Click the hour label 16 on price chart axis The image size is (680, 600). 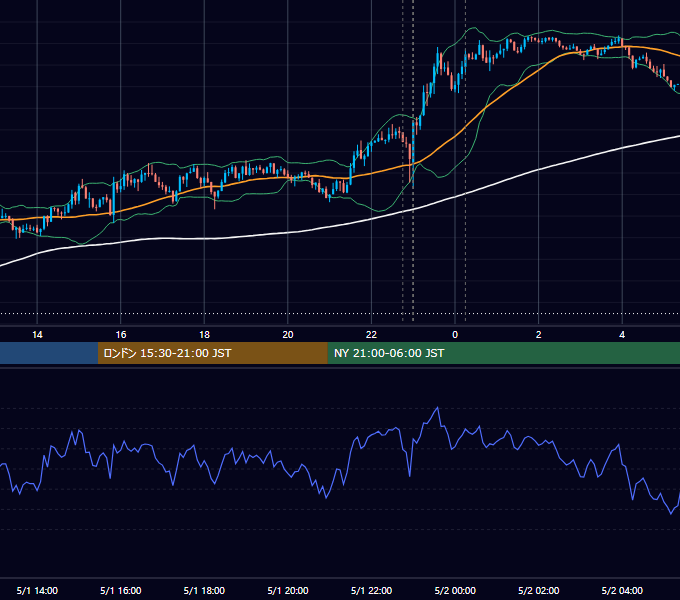click(x=121, y=335)
